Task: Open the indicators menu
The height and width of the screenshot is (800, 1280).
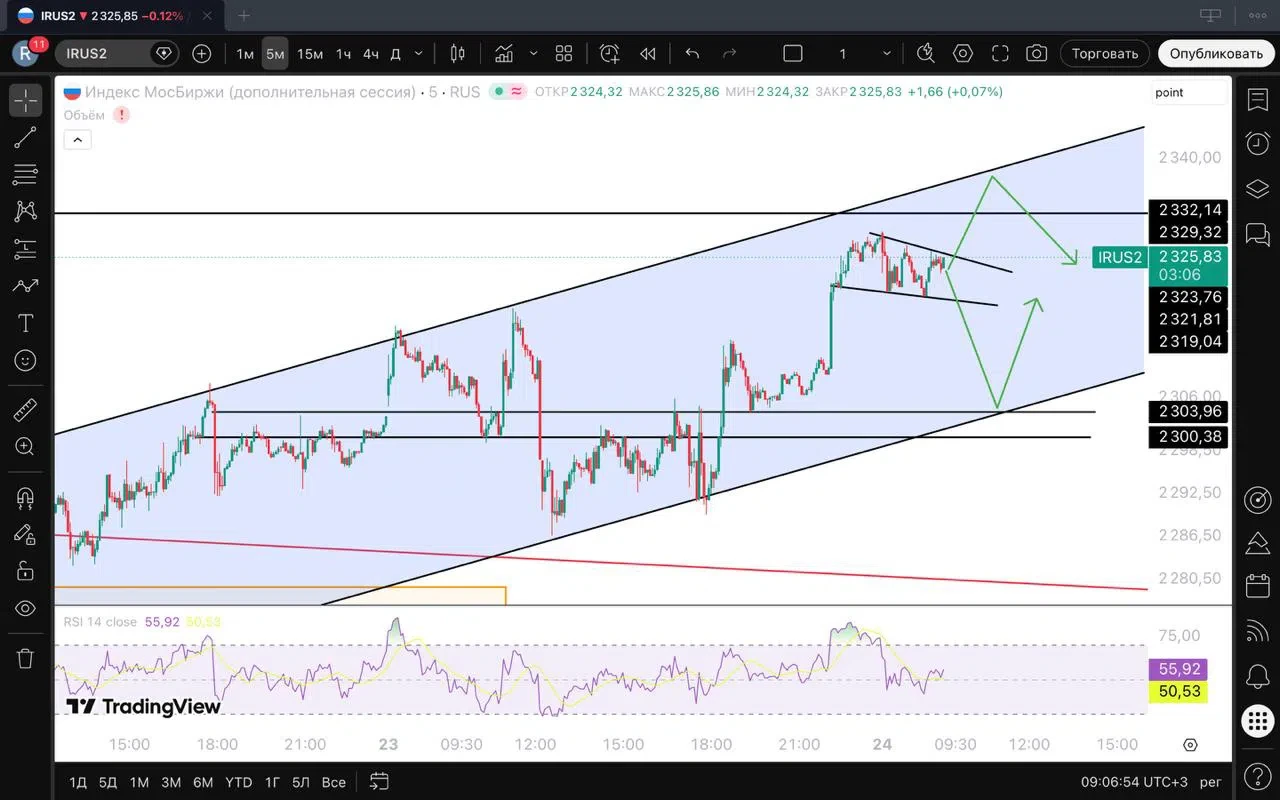Action: 503,53
